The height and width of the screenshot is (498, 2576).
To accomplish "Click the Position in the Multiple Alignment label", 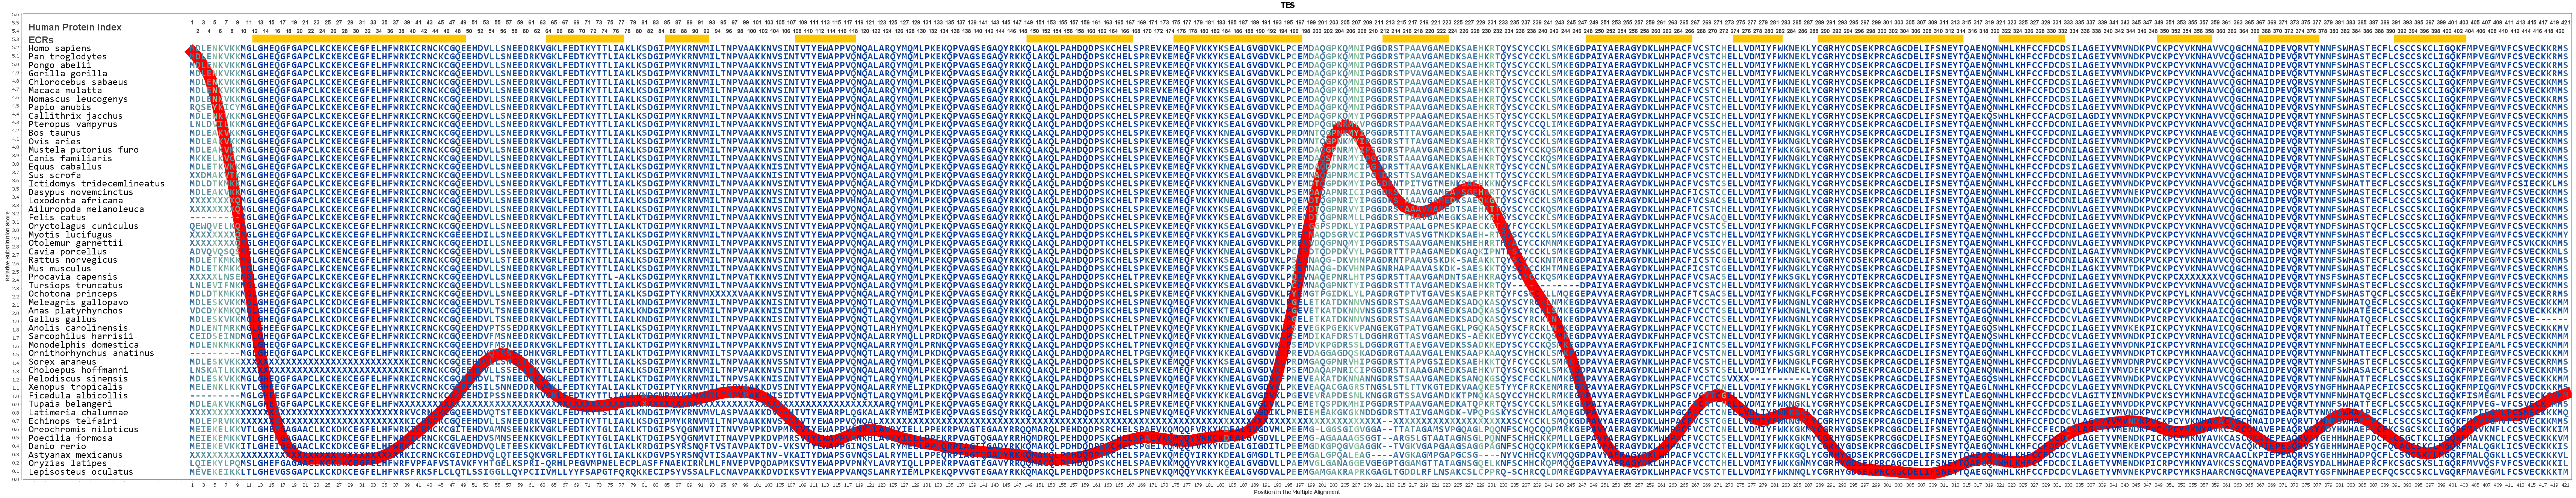I will [x=1297, y=492].
